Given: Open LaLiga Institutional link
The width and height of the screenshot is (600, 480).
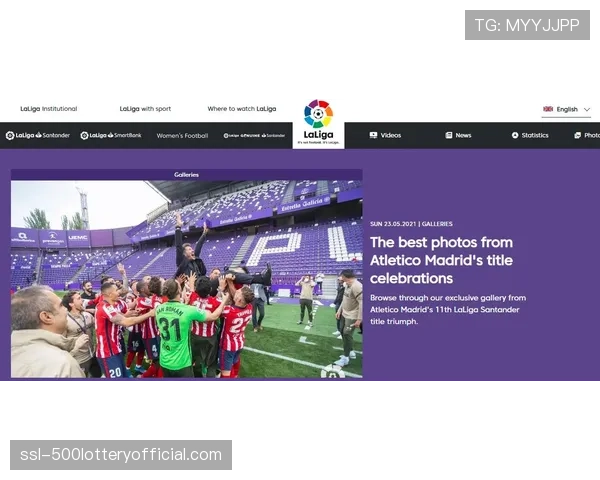Looking at the screenshot, I should tap(49, 109).
